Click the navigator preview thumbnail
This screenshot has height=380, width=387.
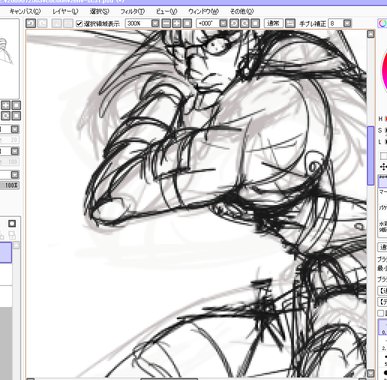pyautogui.click(x=9, y=58)
